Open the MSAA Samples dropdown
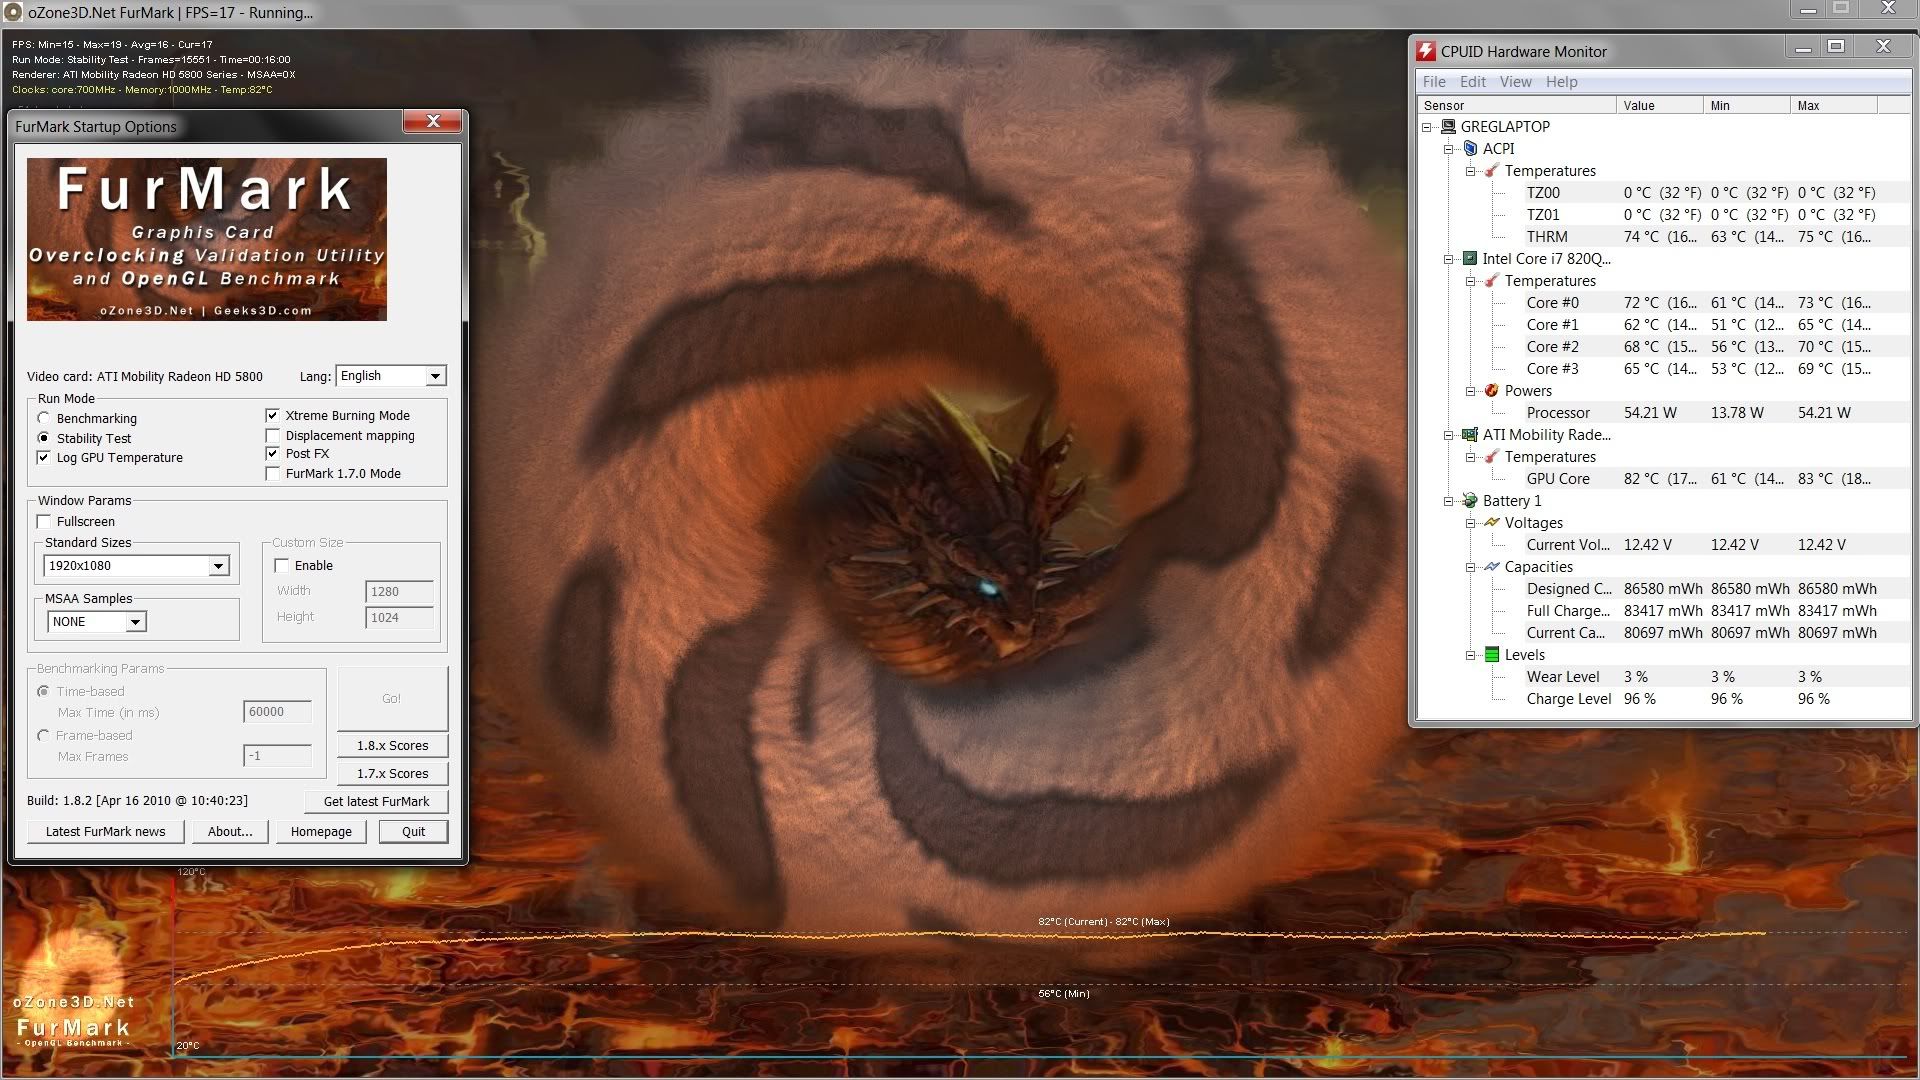The height and width of the screenshot is (1080, 1920). (x=96, y=622)
